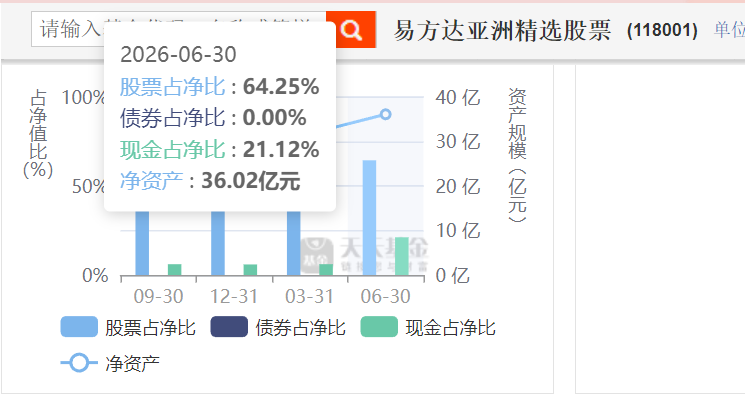Click the 12-31 blue stock ratio bar

(218, 243)
